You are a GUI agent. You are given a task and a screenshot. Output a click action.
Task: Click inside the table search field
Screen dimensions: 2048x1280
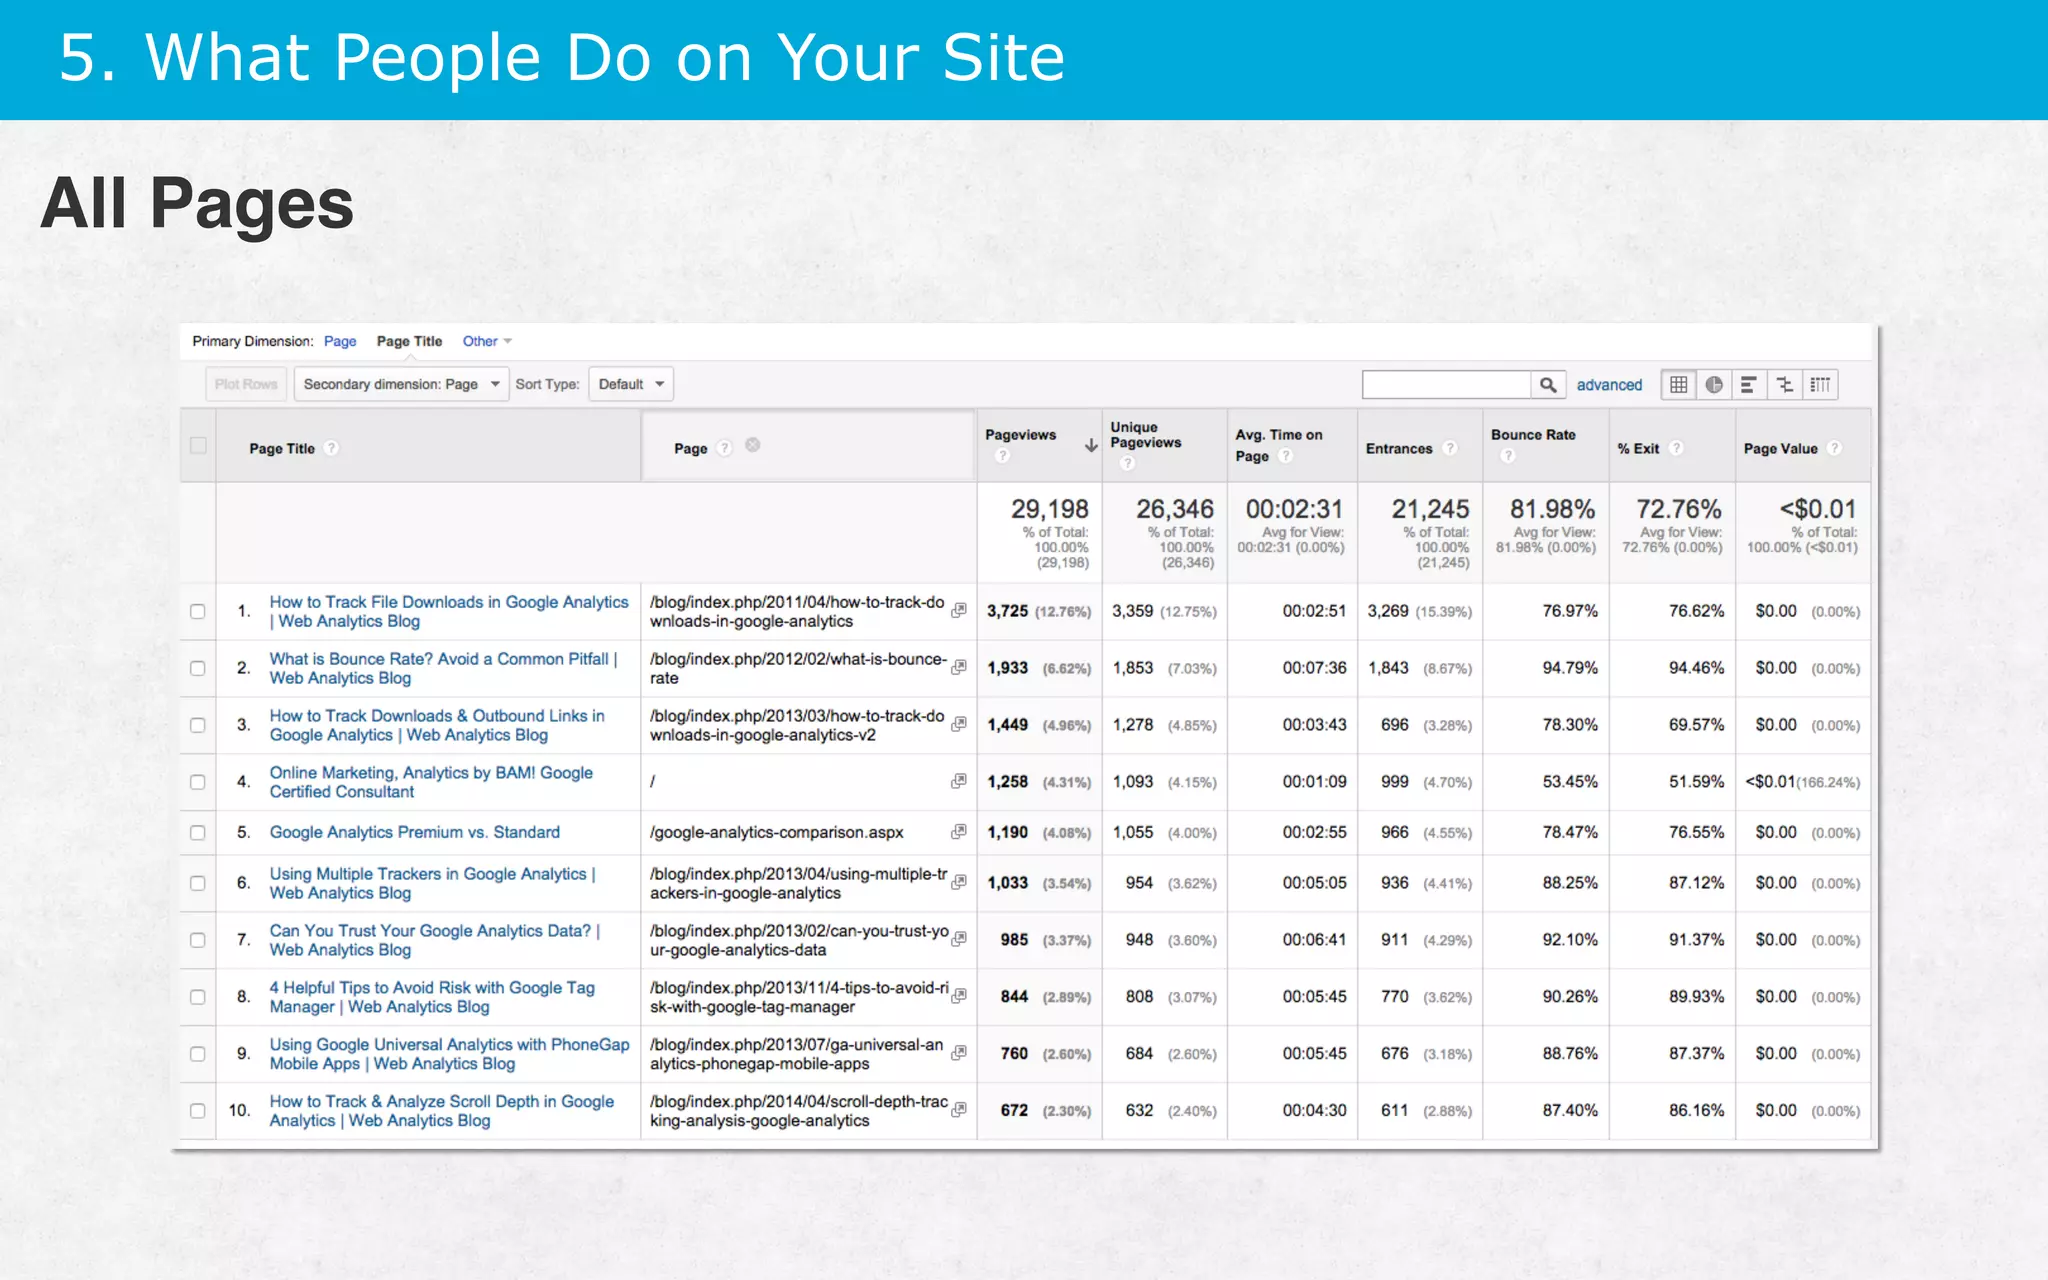pos(1446,385)
